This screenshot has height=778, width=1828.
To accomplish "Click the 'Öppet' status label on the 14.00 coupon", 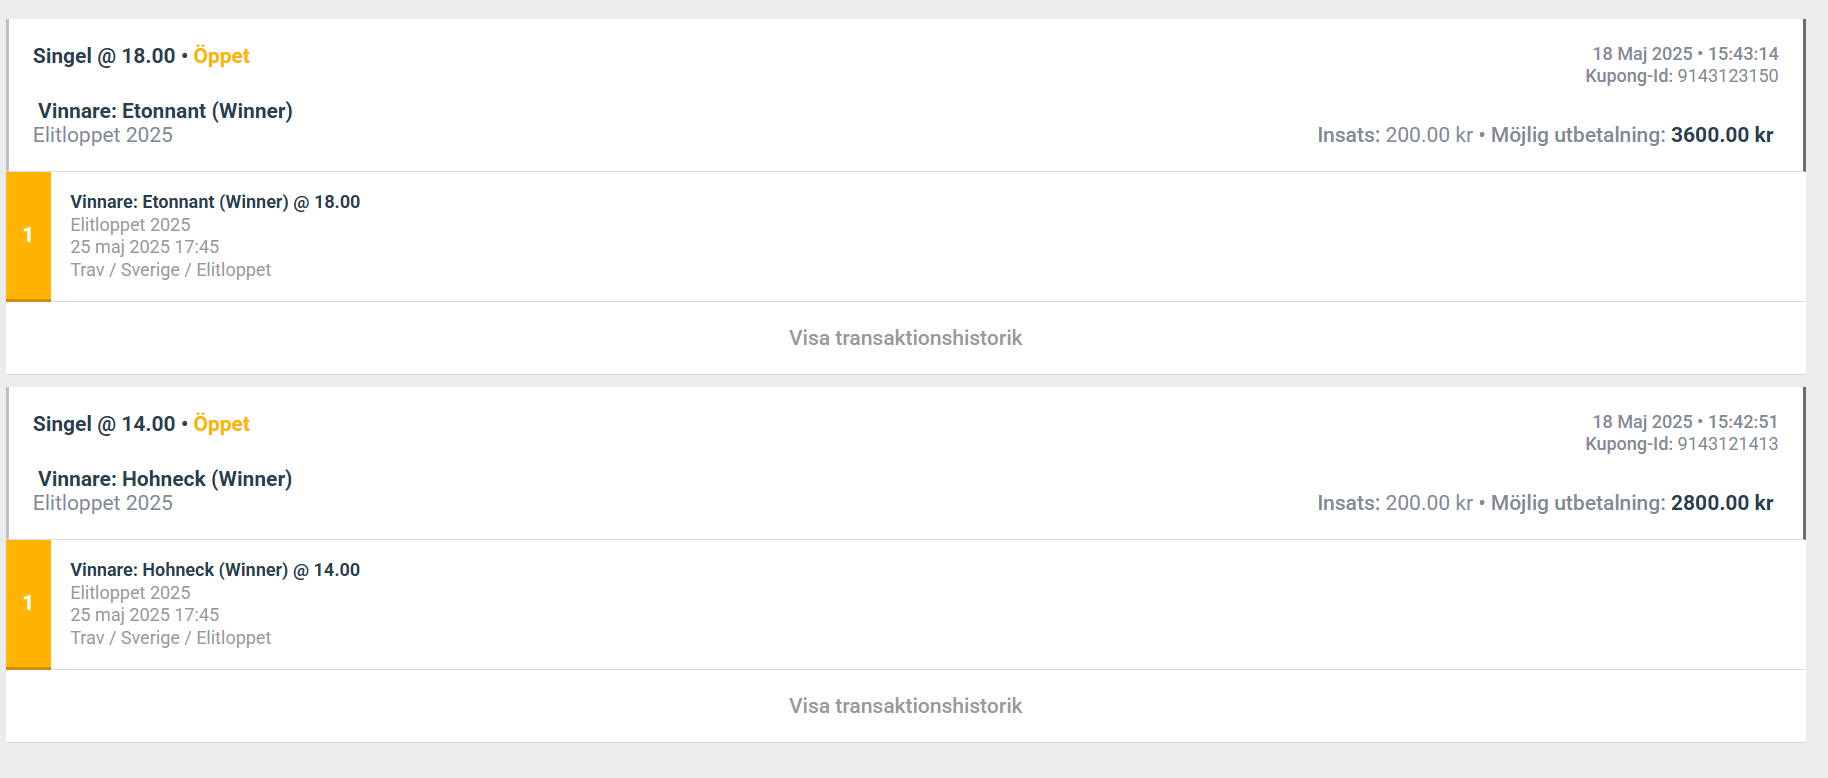I will 221,424.
